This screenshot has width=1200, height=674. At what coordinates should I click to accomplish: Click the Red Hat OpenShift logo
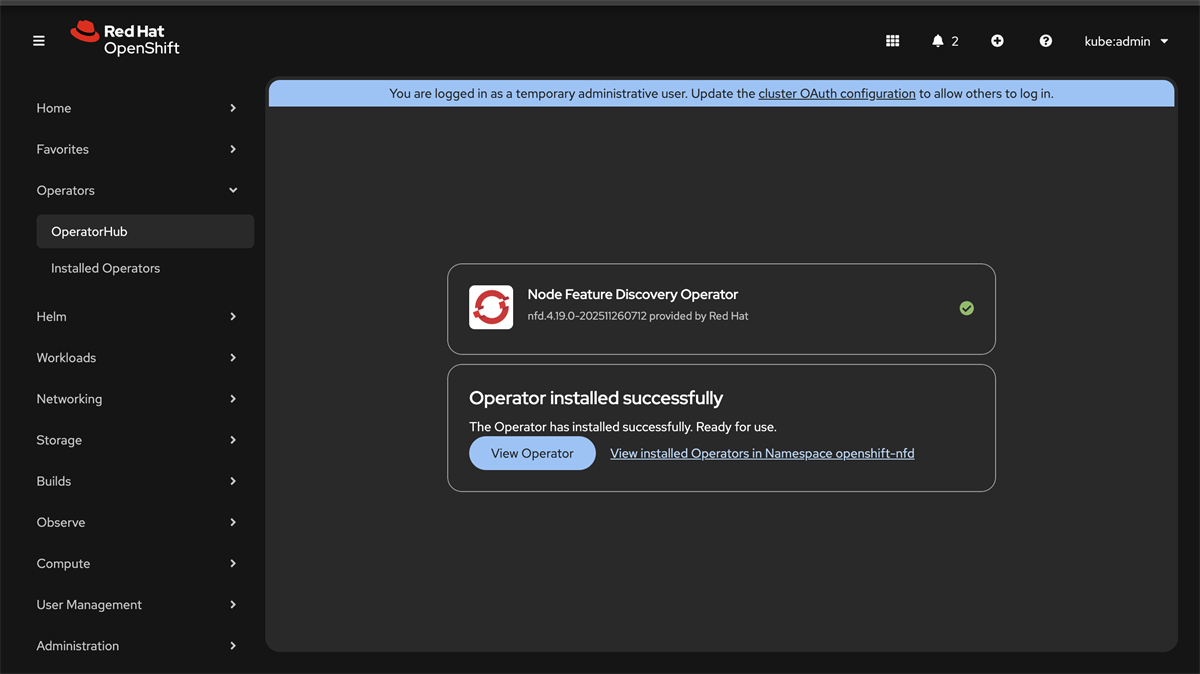click(125, 38)
